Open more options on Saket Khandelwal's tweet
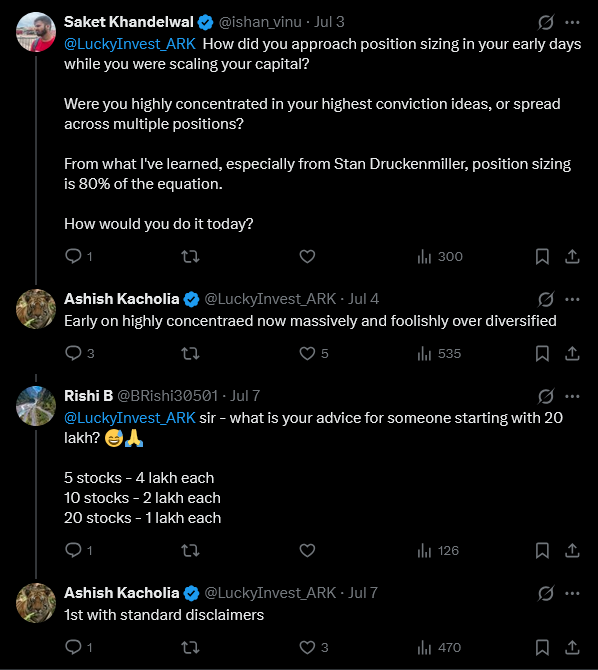This screenshot has height=670, width=598. (572, 22)
